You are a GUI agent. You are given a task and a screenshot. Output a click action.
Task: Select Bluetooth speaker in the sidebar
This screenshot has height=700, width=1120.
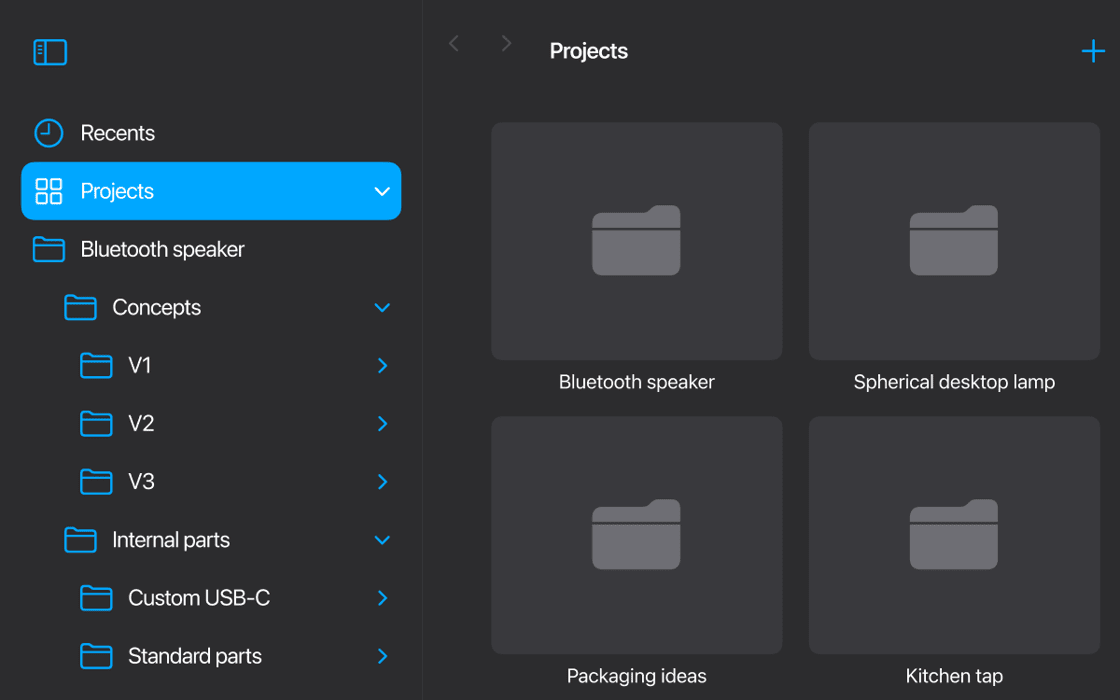click(x=162, y=250)
